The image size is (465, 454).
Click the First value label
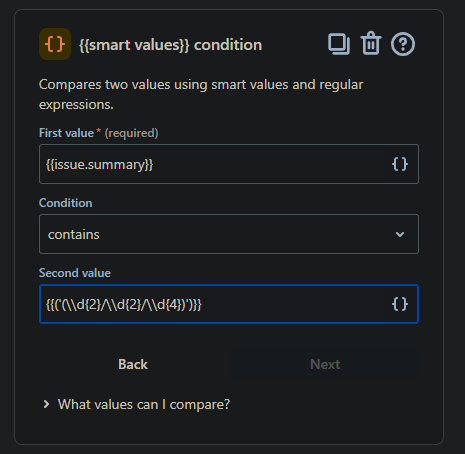66,133
